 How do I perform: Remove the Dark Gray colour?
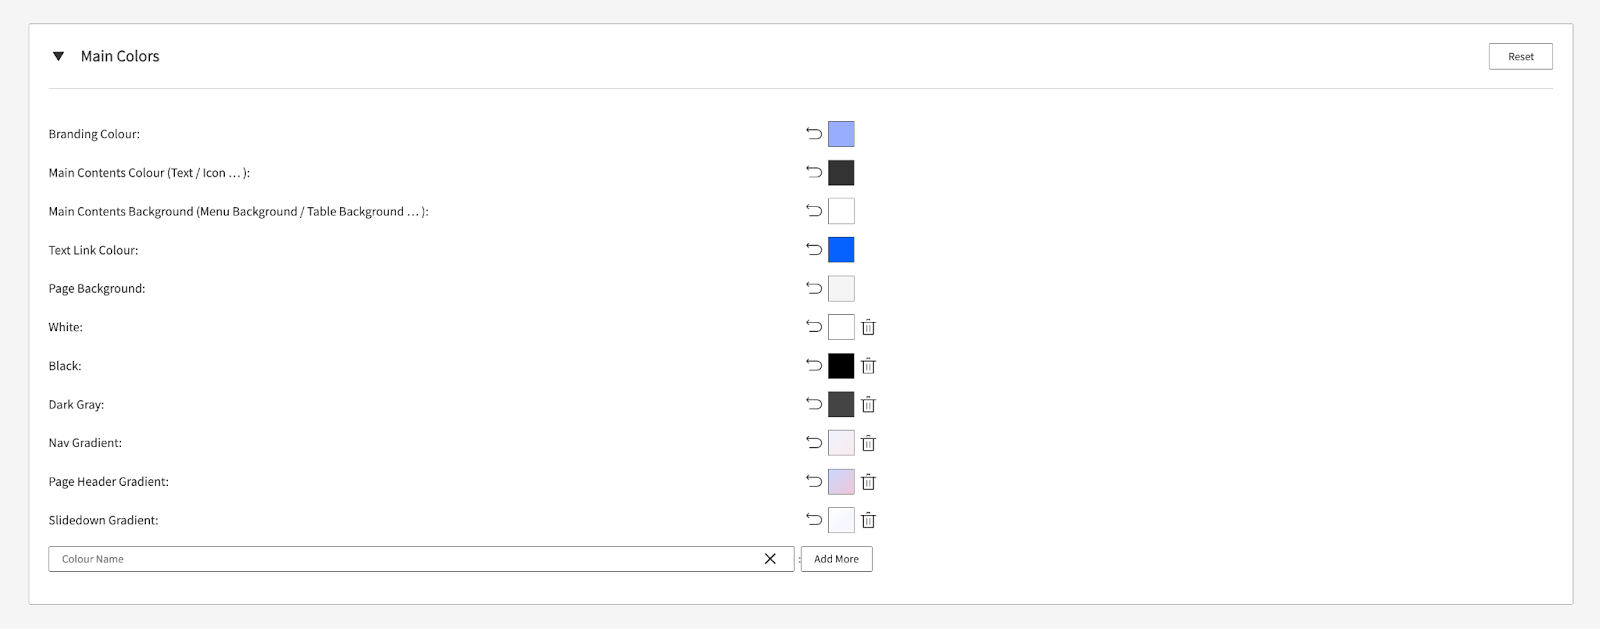[868, 404]
